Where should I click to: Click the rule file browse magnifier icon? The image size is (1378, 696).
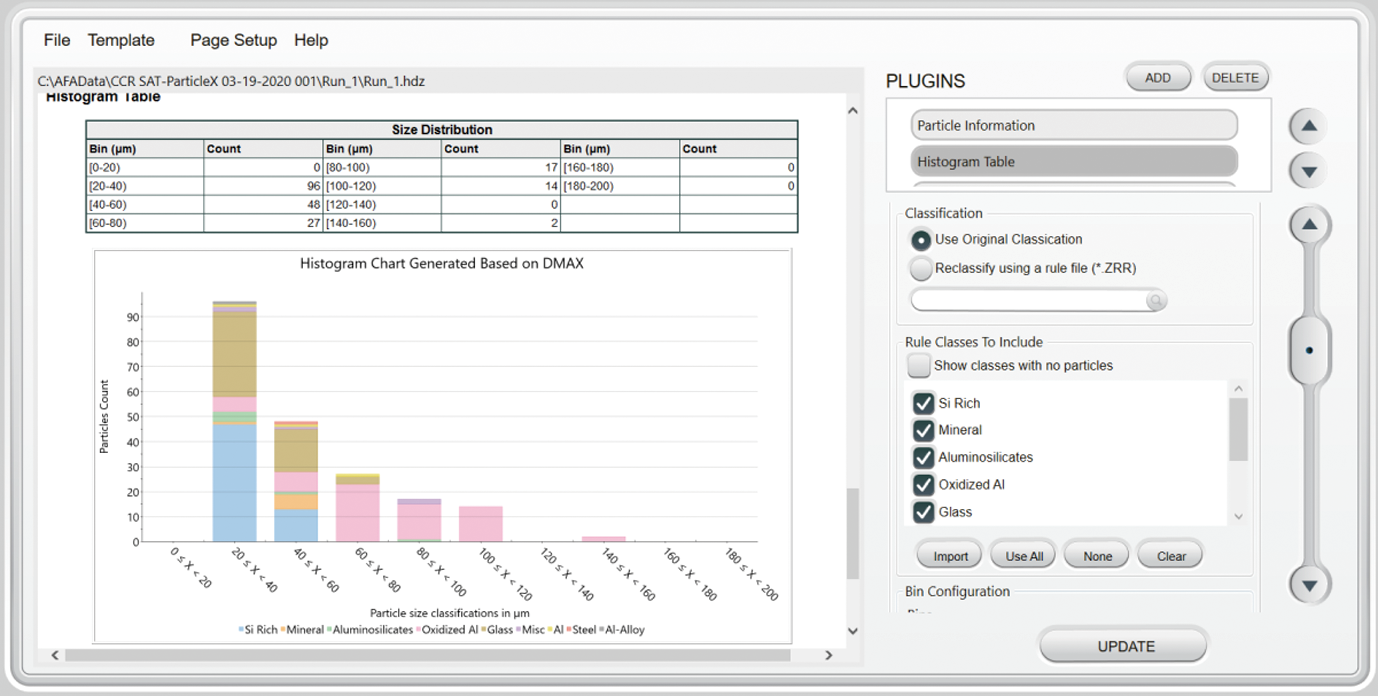1155,300
